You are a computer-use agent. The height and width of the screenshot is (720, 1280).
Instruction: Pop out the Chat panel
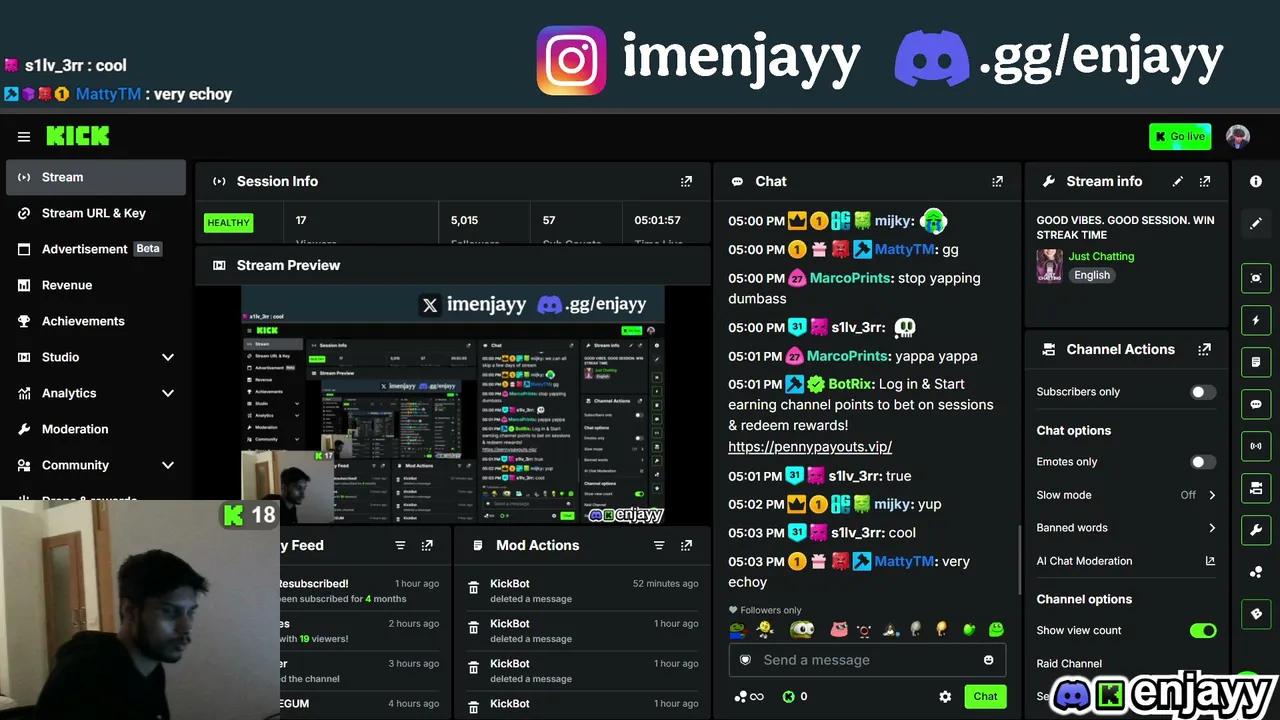(997, 181)
